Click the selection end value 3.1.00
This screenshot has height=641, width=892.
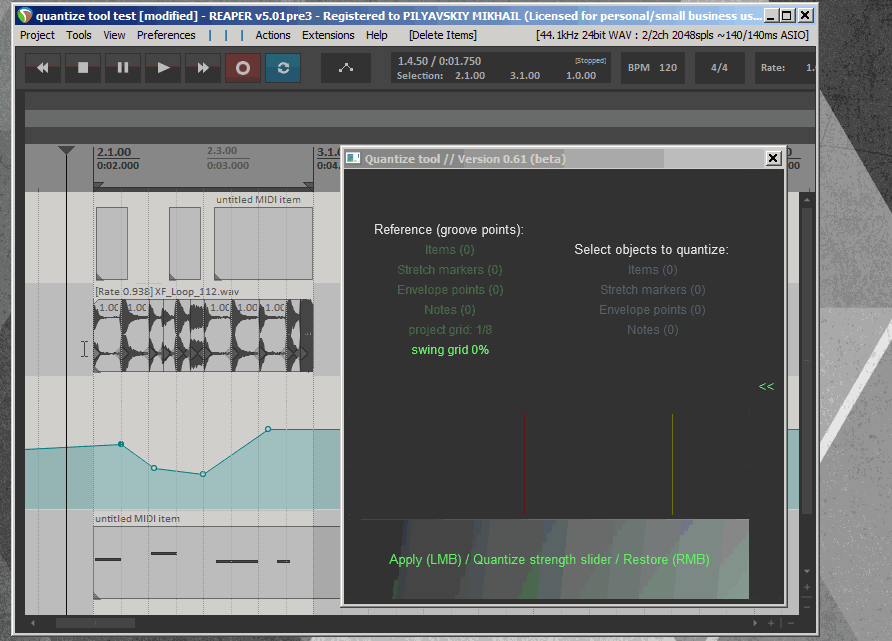[x=525, y=76]
